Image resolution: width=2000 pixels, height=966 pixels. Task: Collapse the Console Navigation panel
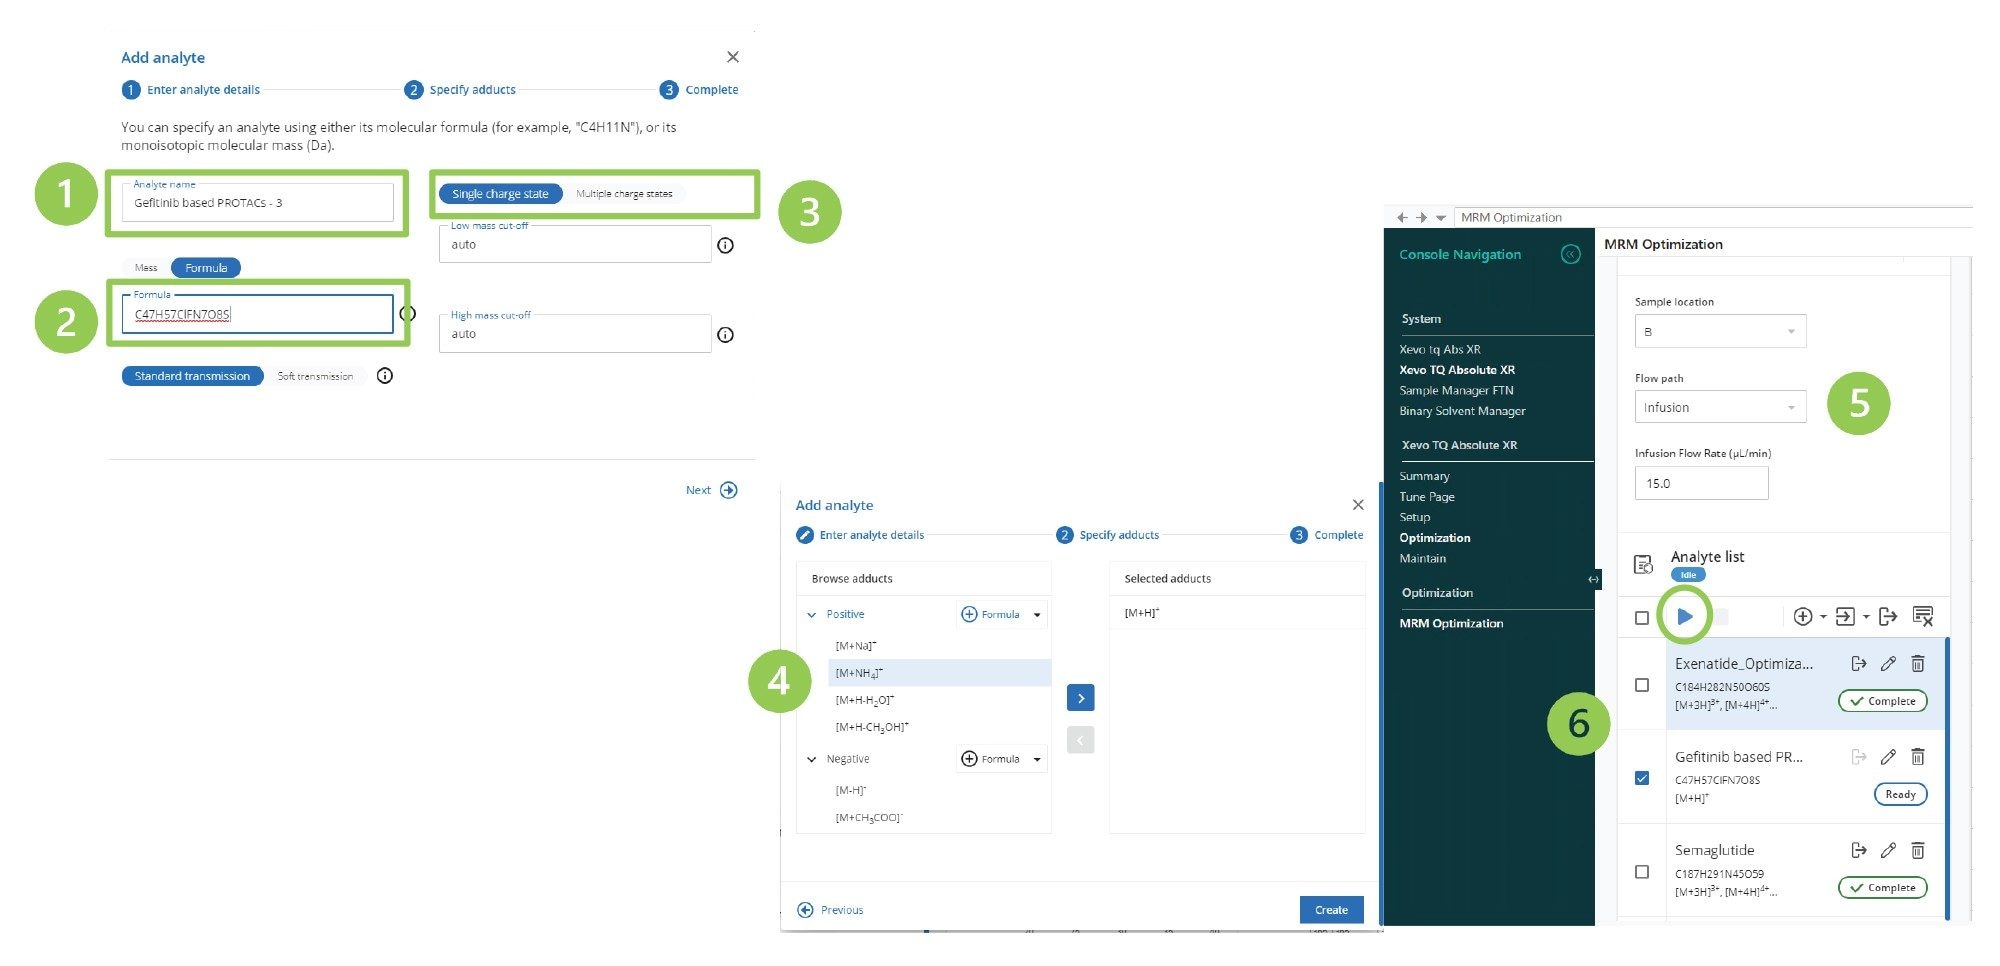click(1570, 255)
